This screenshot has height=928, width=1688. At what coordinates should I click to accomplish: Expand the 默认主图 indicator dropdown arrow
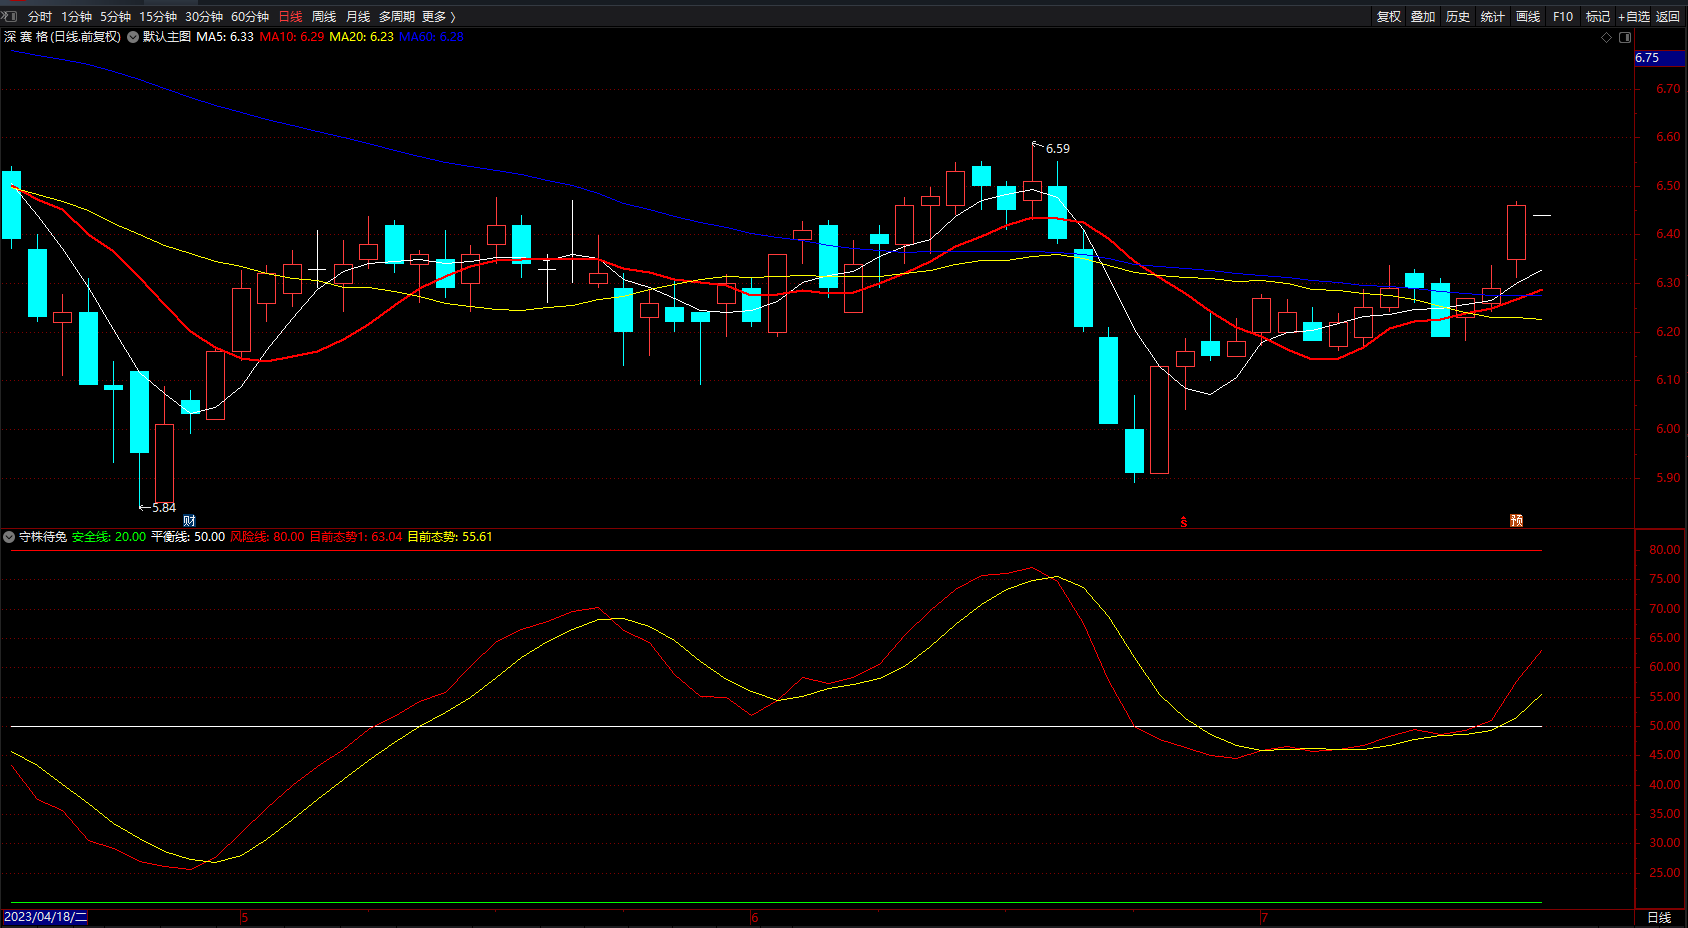pyautogui.click(x=133, y=37)
